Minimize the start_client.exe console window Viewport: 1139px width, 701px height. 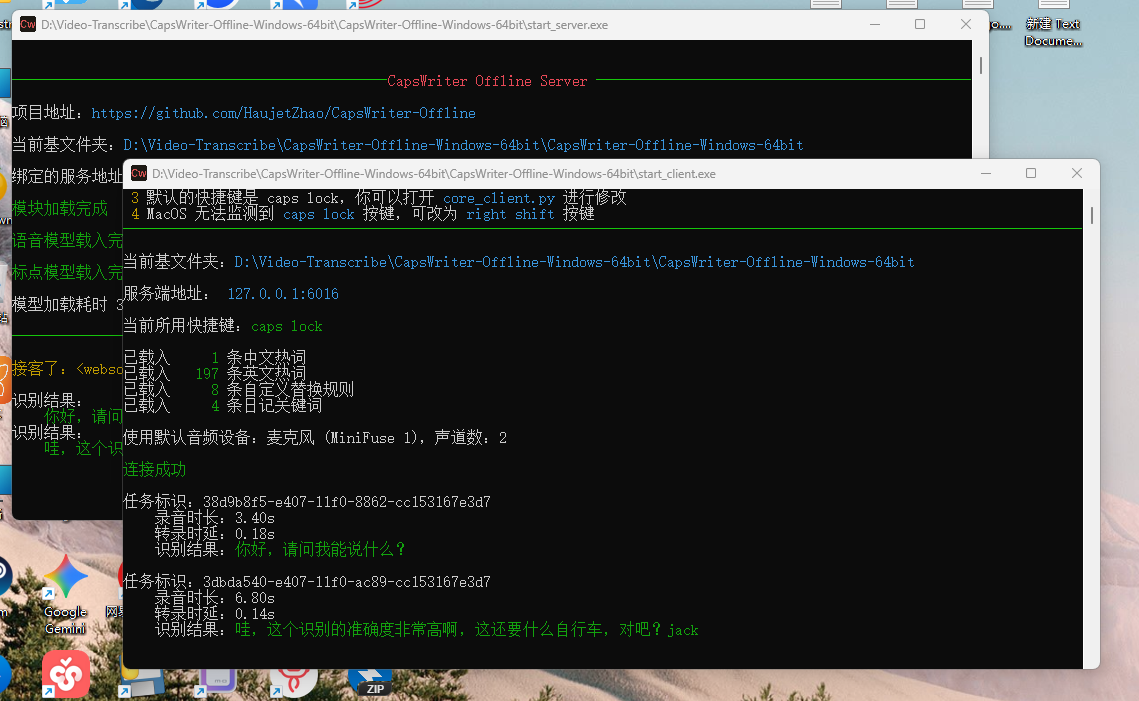pyautogui.click(x=985, y=173)
